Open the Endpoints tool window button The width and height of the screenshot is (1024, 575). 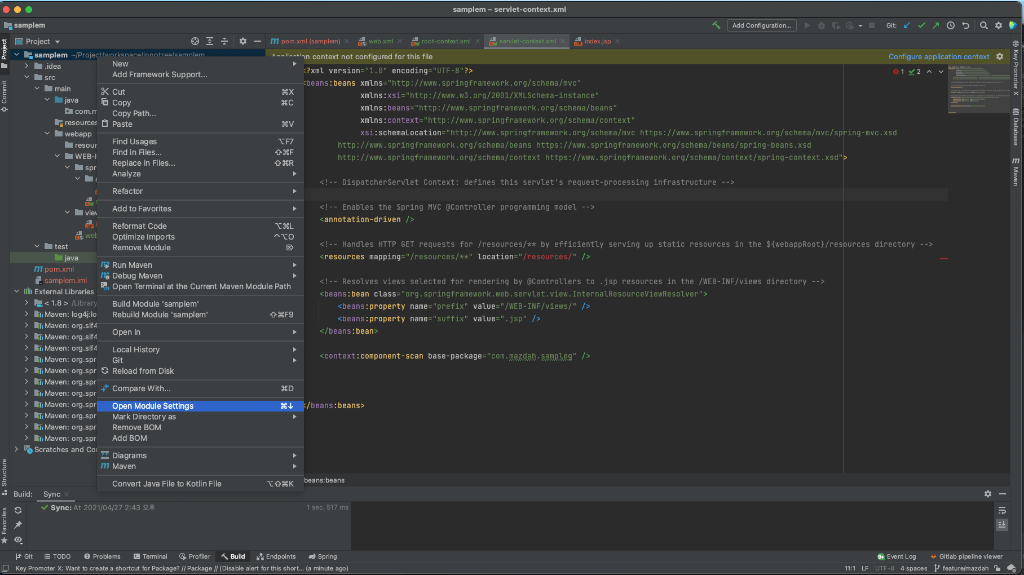tap(276, 557)
